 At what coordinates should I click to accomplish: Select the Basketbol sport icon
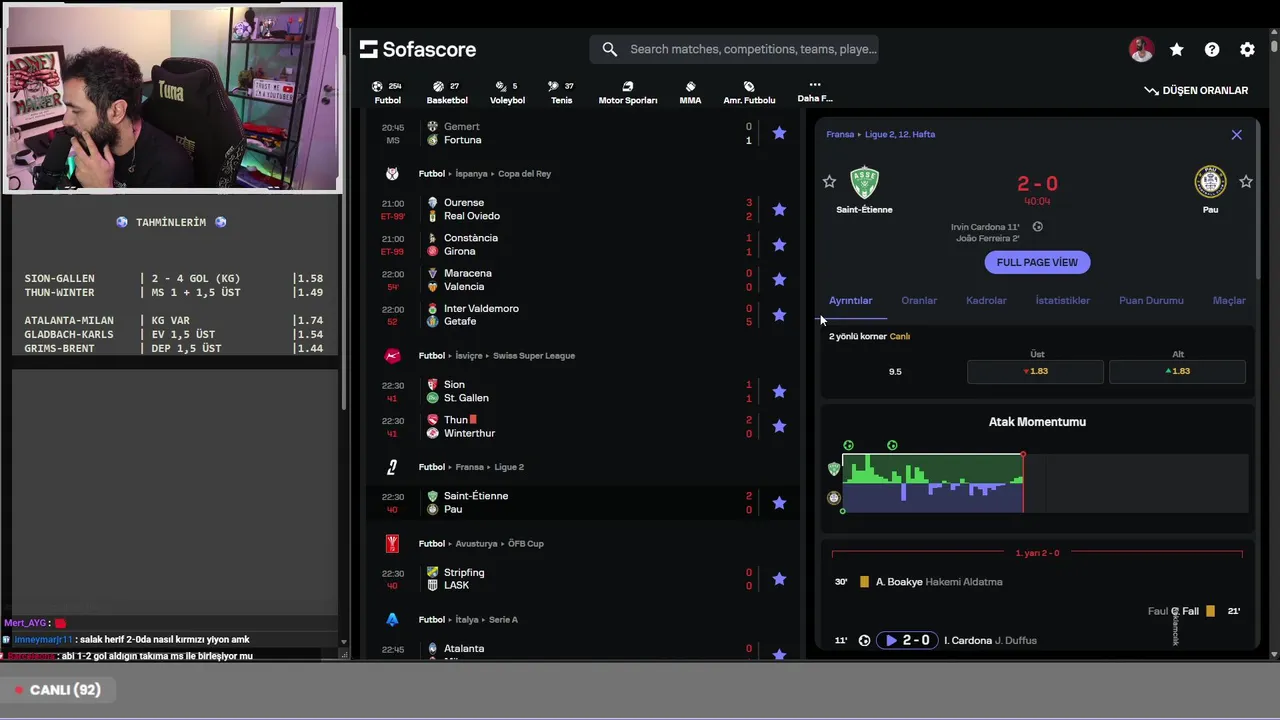pyautogui.click(x=447, y=92)
